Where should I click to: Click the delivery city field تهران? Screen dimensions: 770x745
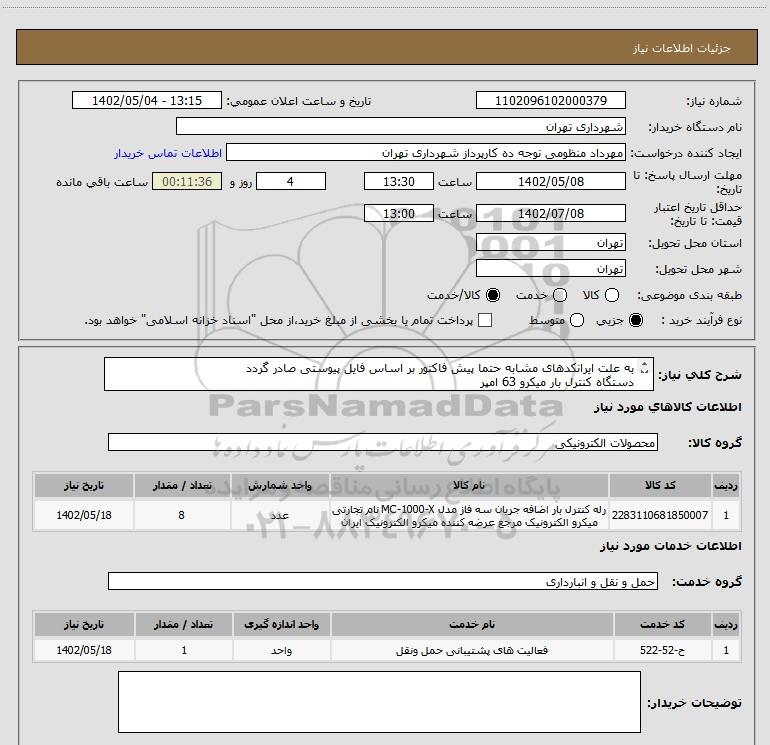point(550,268)
